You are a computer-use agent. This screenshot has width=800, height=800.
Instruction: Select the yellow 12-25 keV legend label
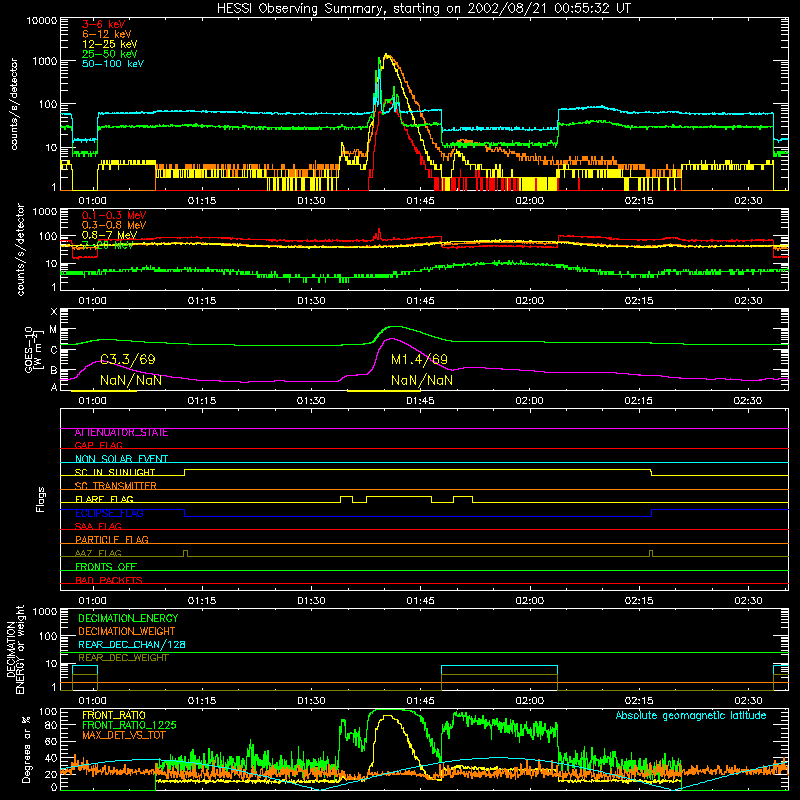tap(110, 44)
